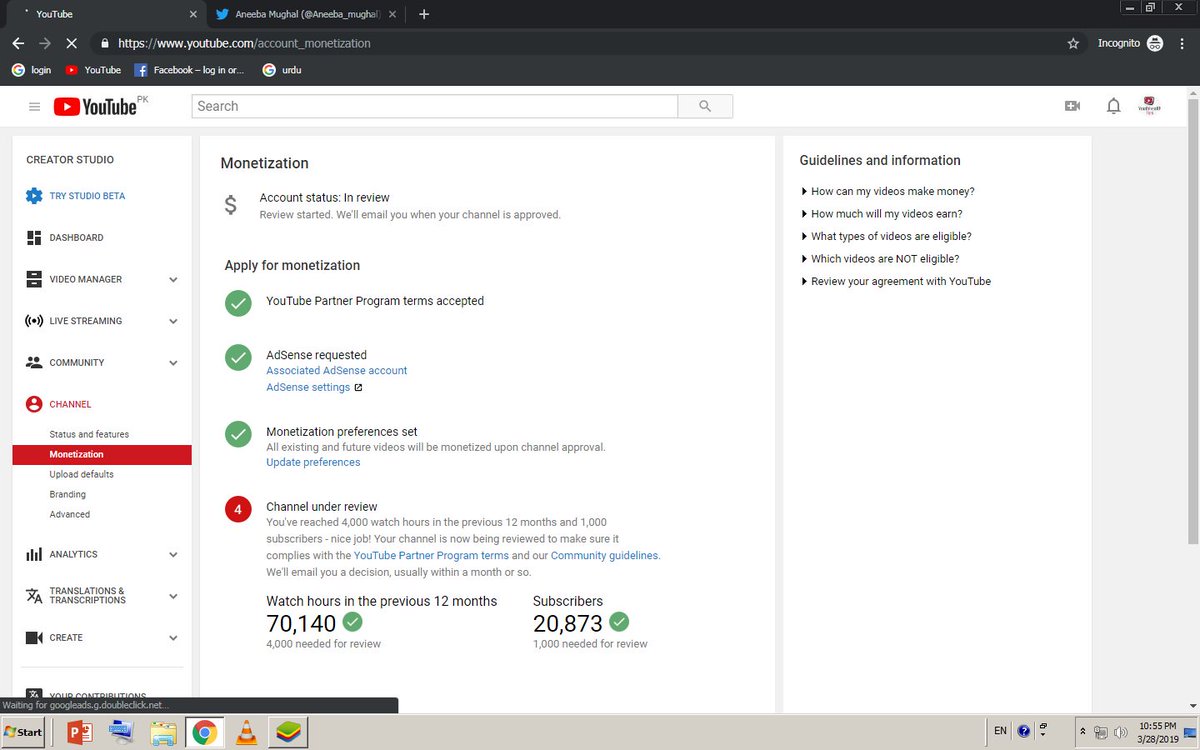Image resolution: width=1200 pixels, height=750 pixels.
Task: Open a new browser tab
Action: click(424, 14)
